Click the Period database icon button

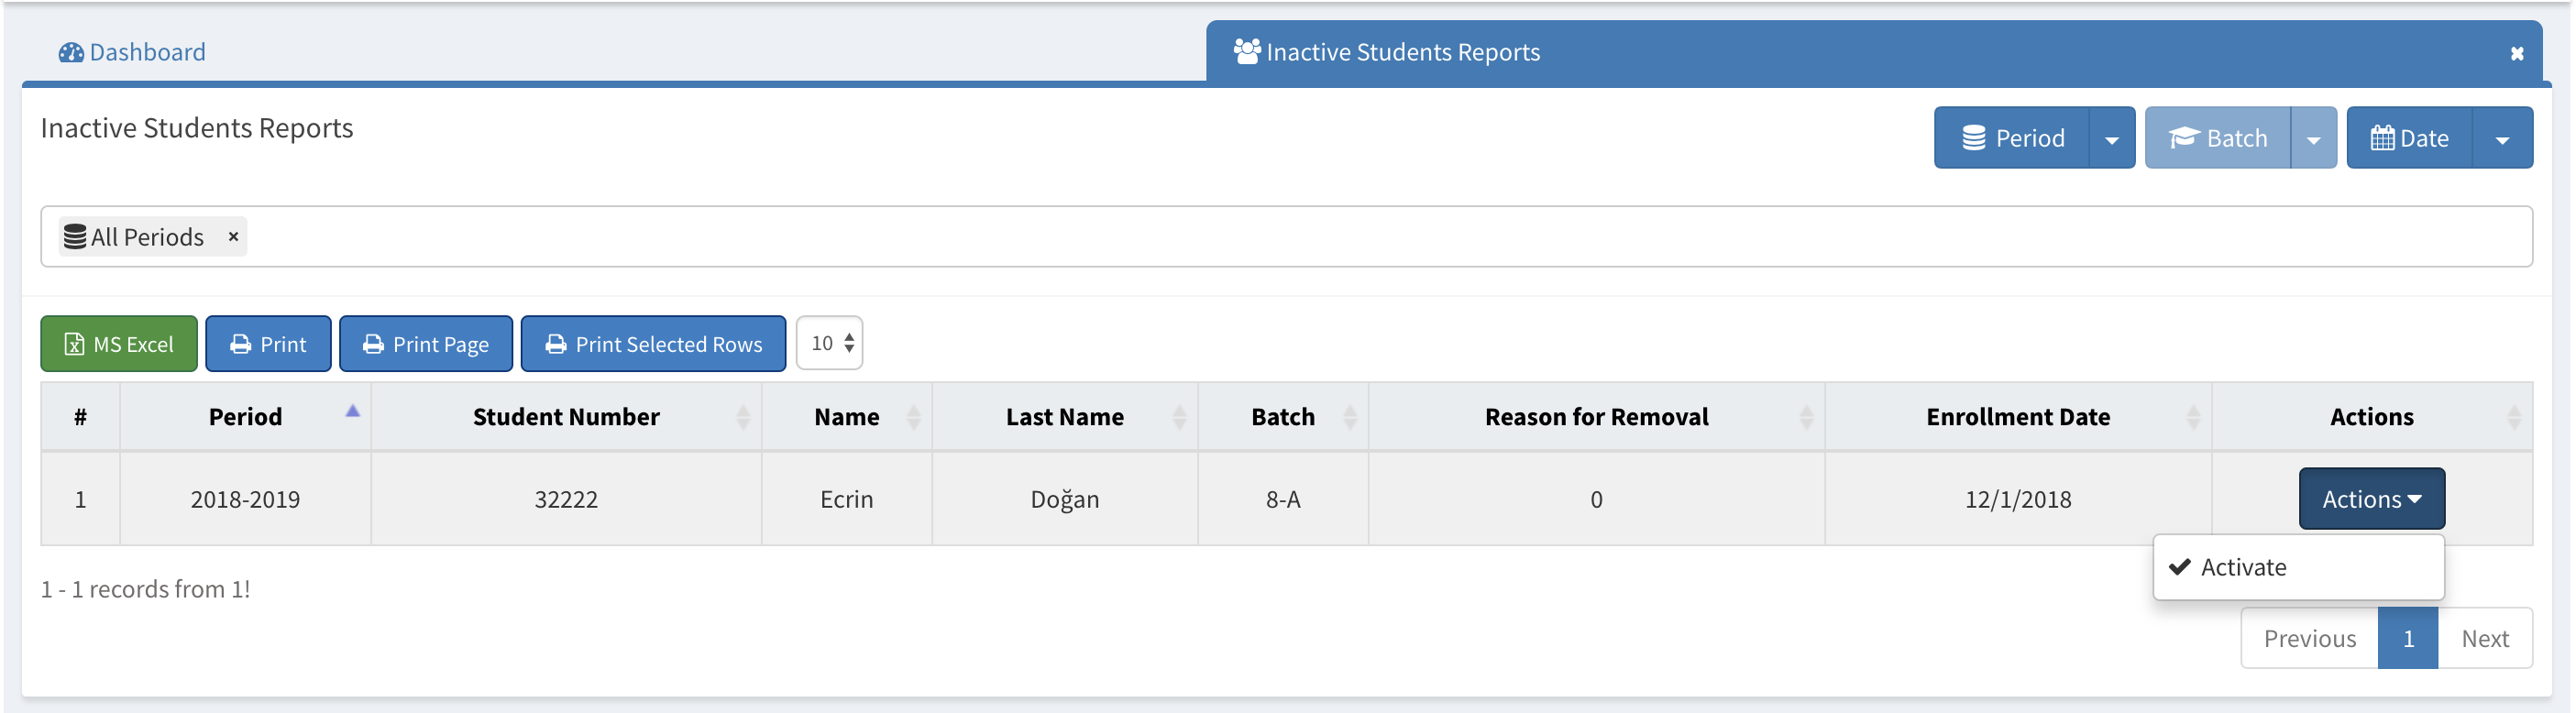coord(1973,138)
